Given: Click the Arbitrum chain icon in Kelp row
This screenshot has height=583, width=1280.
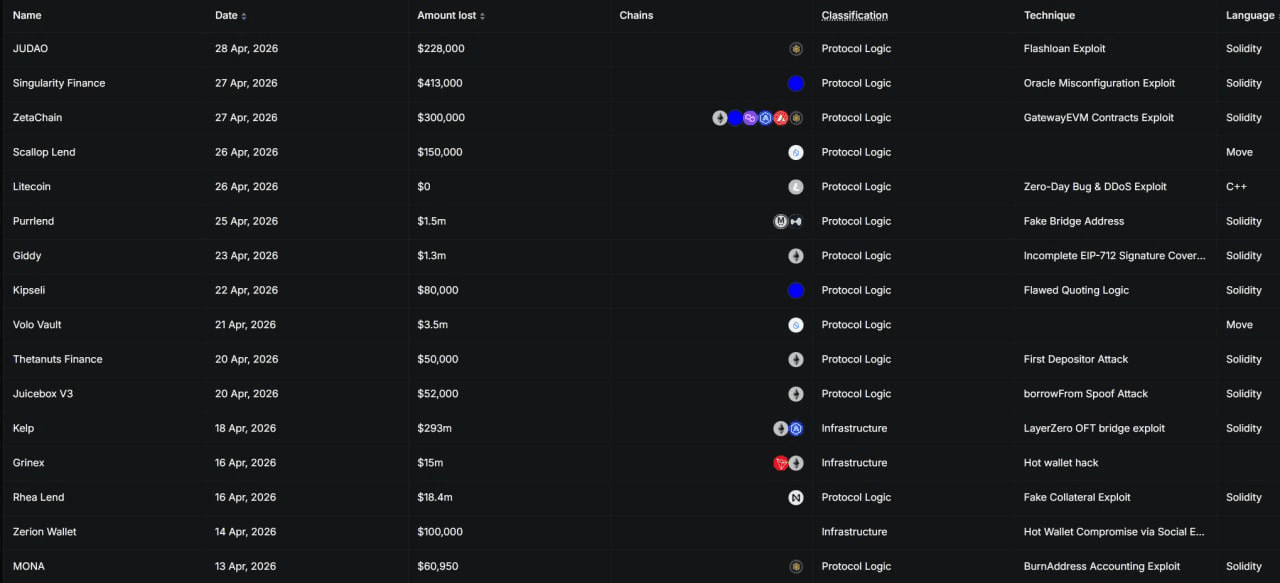Looking at the screenshot, I should (x=796, y=428).
